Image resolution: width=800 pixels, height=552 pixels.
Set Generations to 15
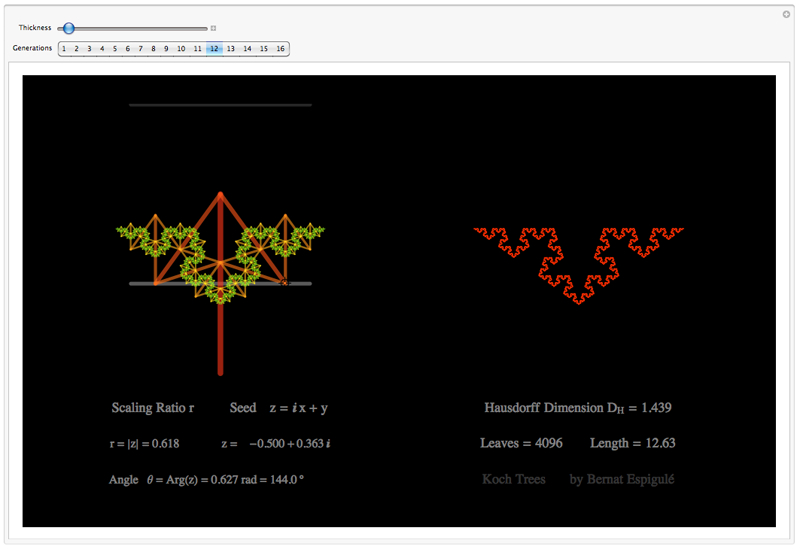[264, 48]
